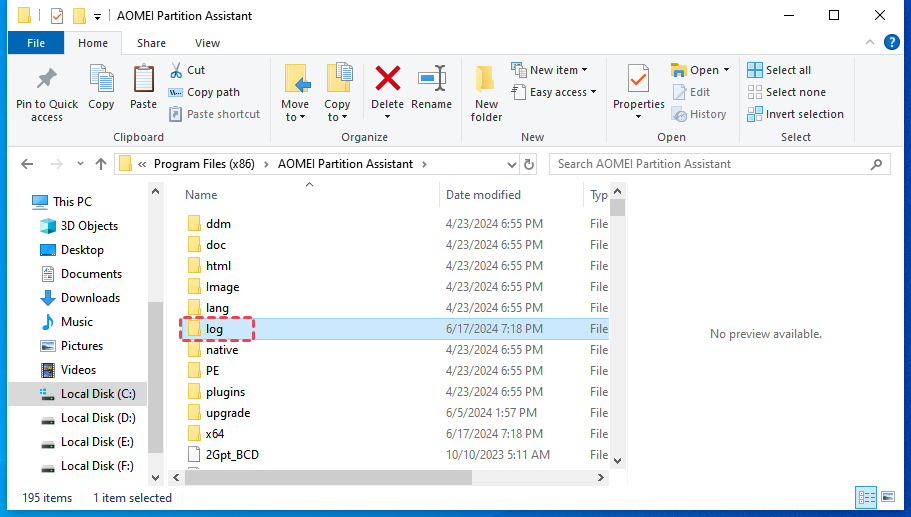Open the Quick Access Toolbar customize dropdown
911x517 pixels.
point(98,16)
